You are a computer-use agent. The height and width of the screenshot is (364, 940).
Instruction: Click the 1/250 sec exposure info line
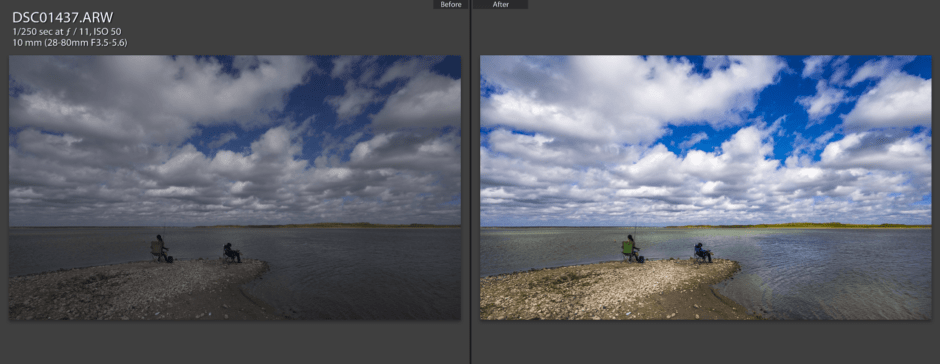click(68, 31)
